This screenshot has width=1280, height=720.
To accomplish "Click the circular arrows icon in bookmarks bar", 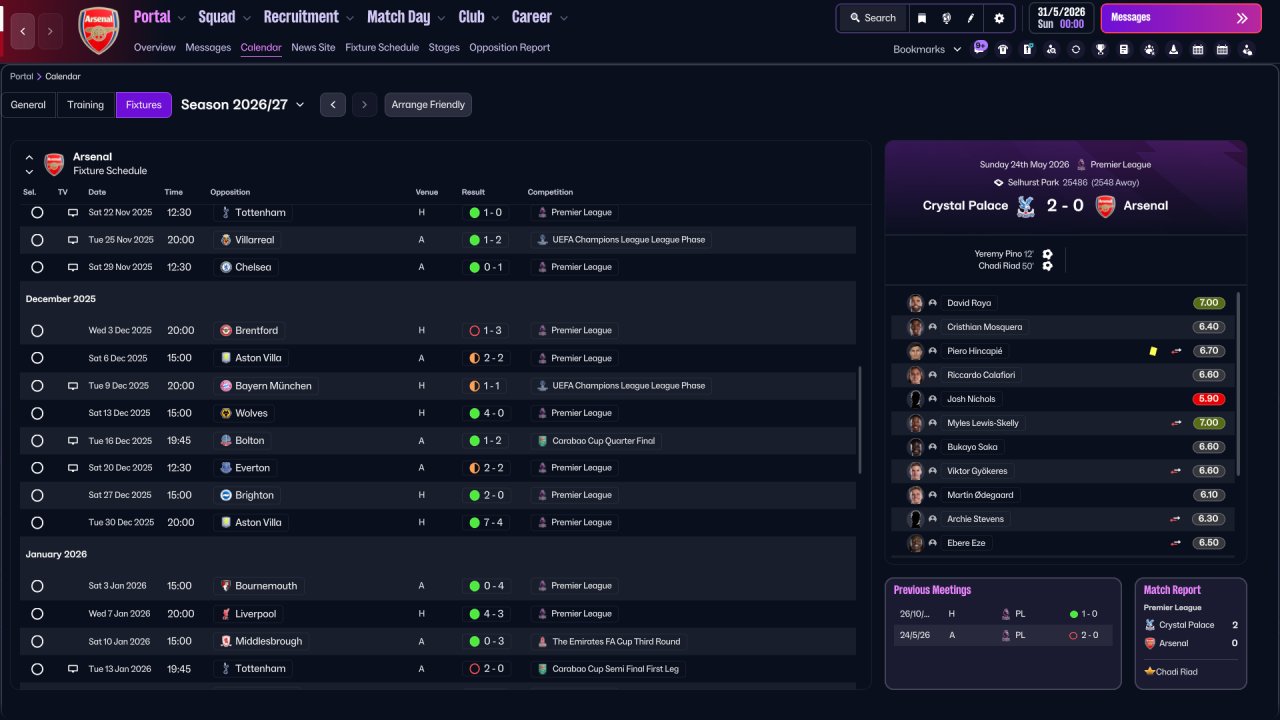I will (x=1075, y=49).
